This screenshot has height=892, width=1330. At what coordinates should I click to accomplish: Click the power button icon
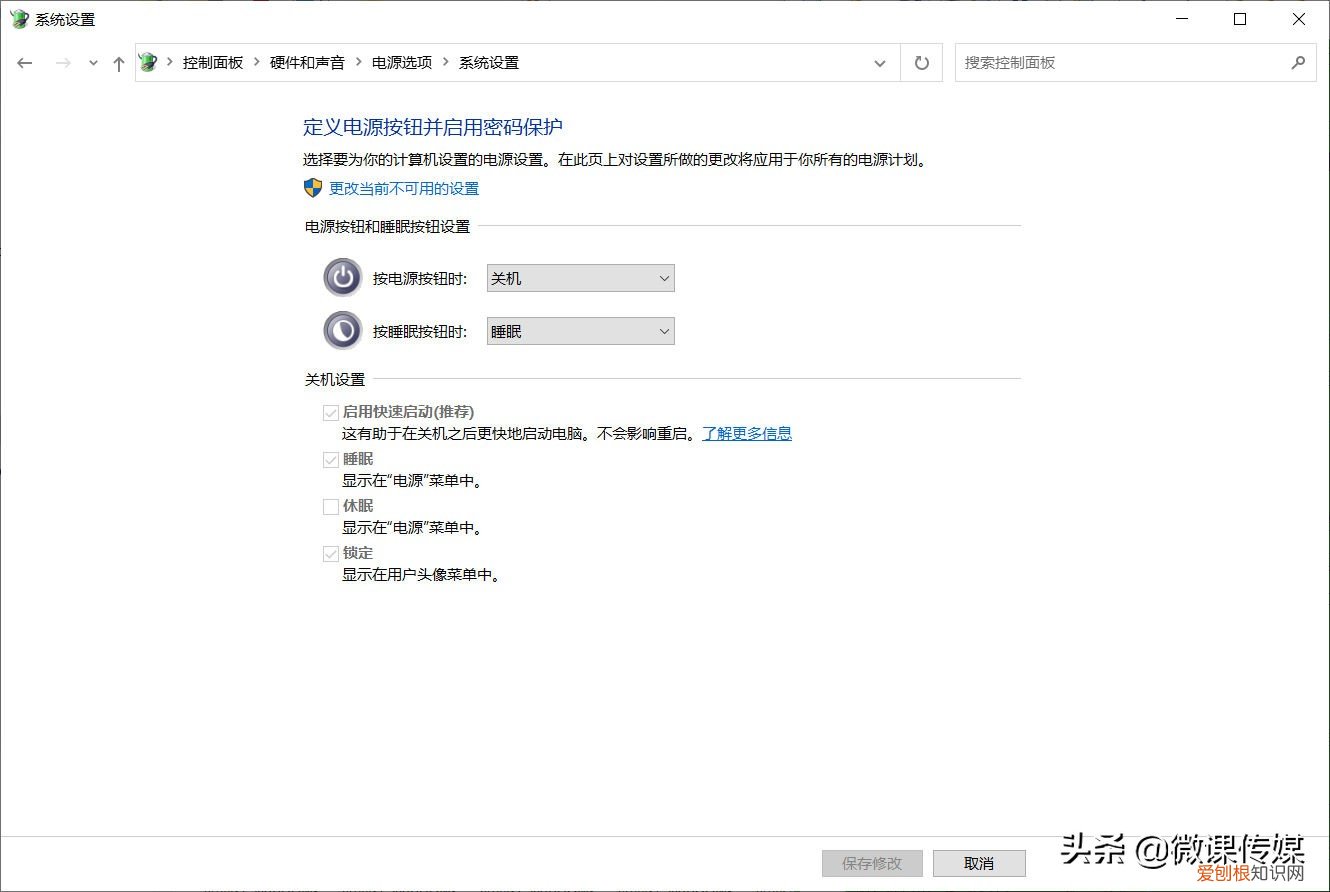(x=343, y=277)
